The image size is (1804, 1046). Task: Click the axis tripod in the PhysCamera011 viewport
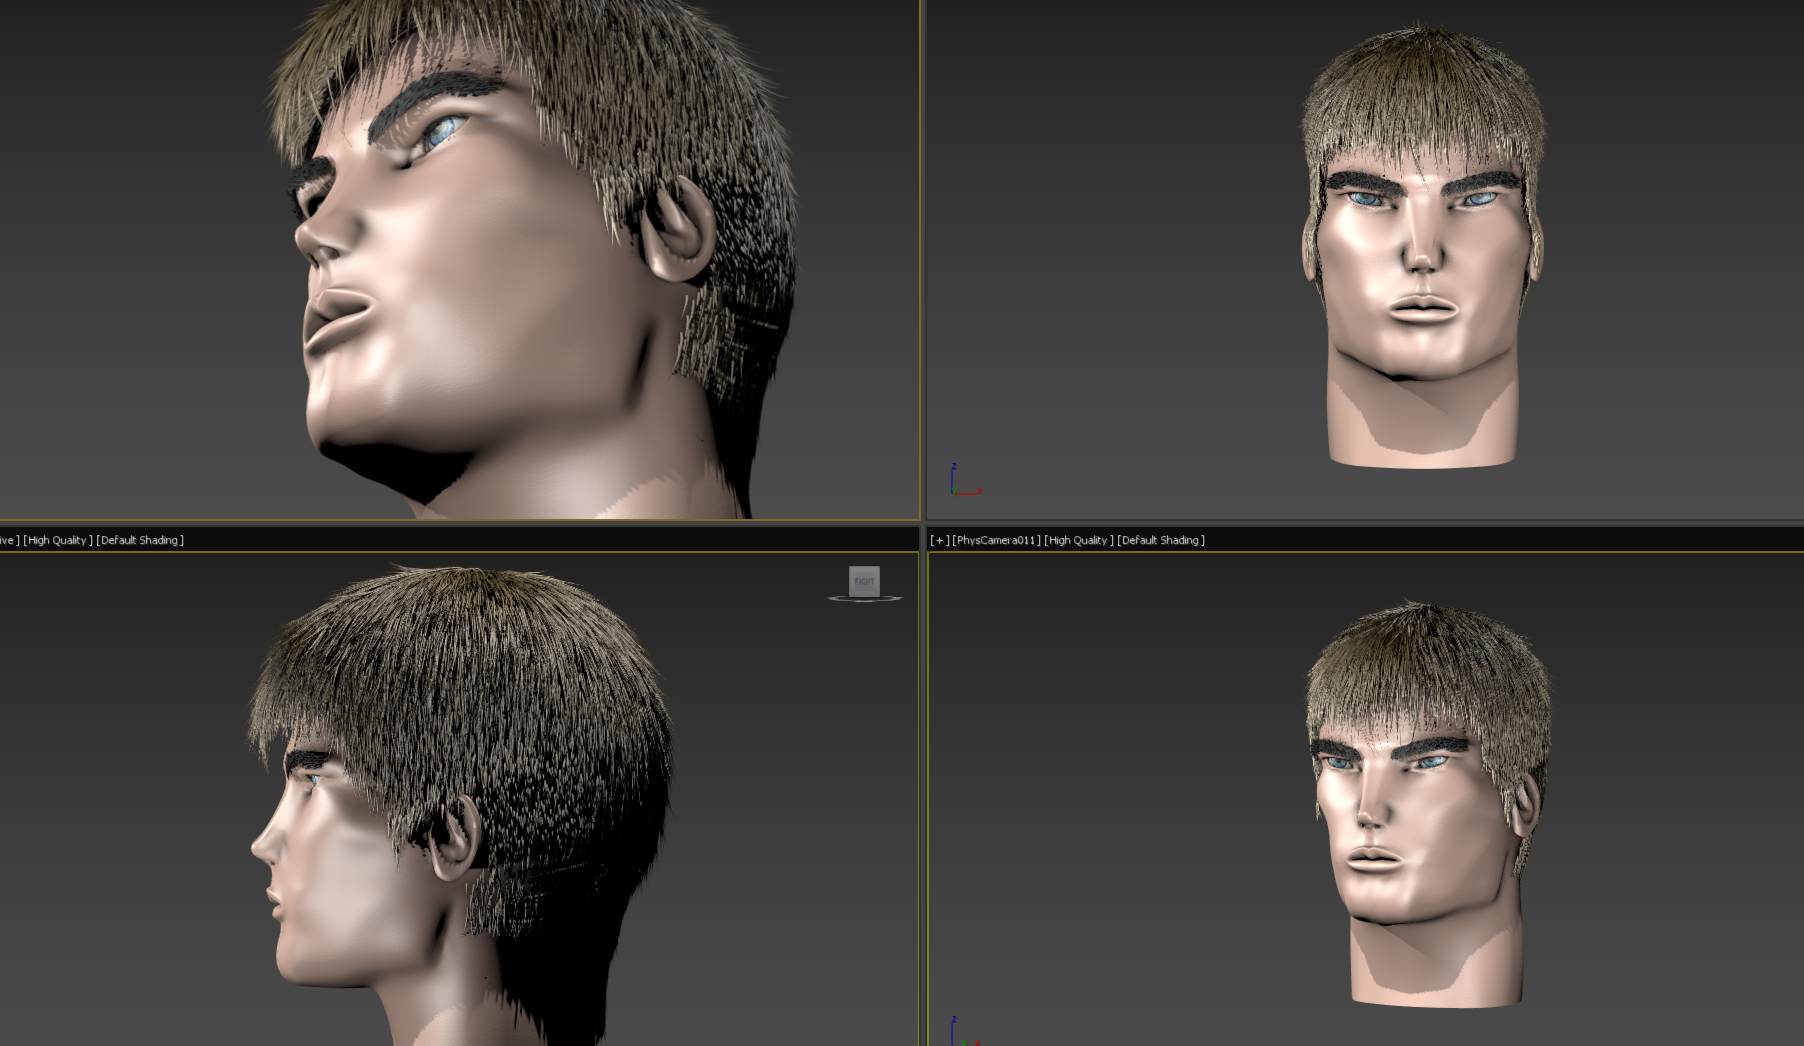[x=964, y=1031]
